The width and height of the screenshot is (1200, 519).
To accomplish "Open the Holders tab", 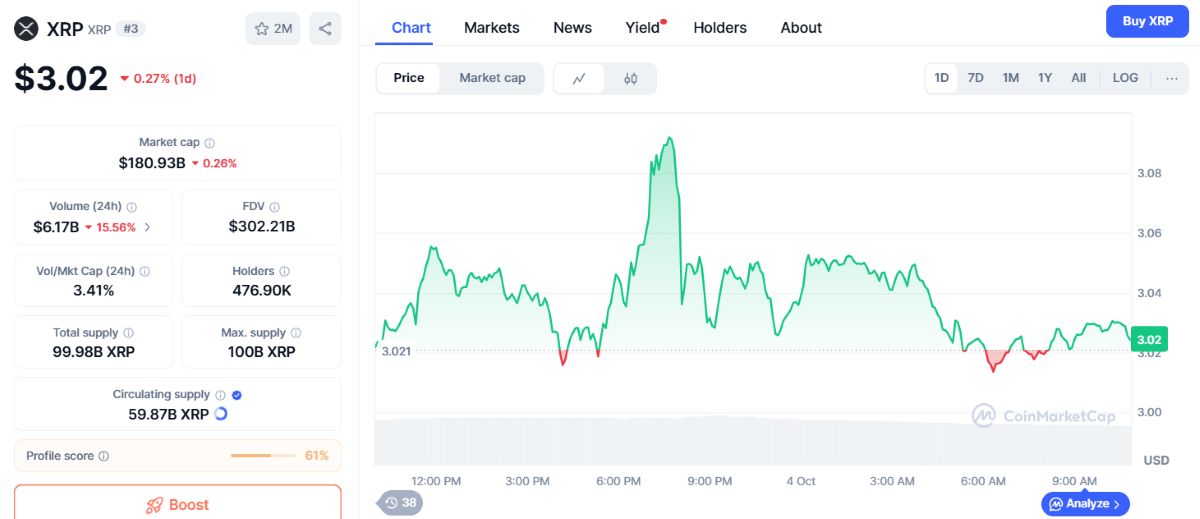I will pyautogui.click(x=720, y=28).
